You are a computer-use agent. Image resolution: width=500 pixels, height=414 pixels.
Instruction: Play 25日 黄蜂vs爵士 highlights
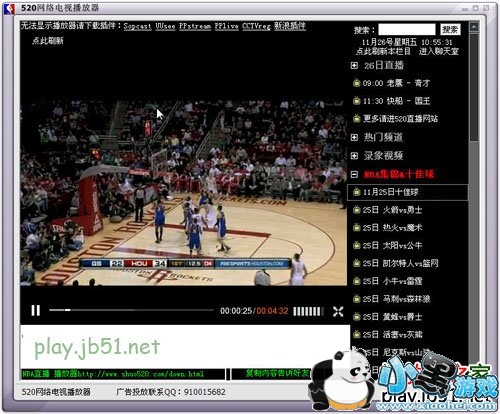click(x=392, y=317)
